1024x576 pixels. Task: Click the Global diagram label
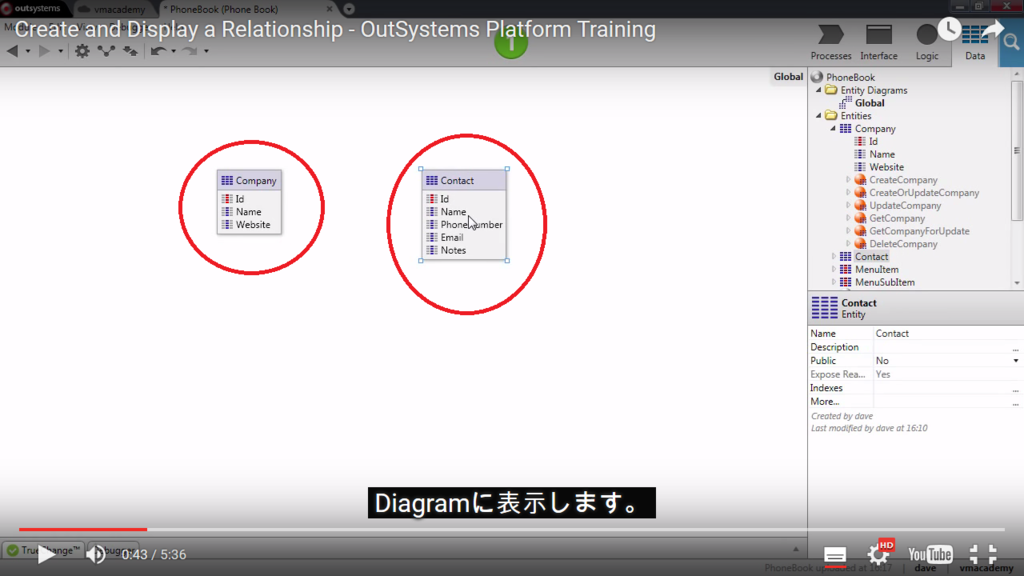[x=788, y=76]
